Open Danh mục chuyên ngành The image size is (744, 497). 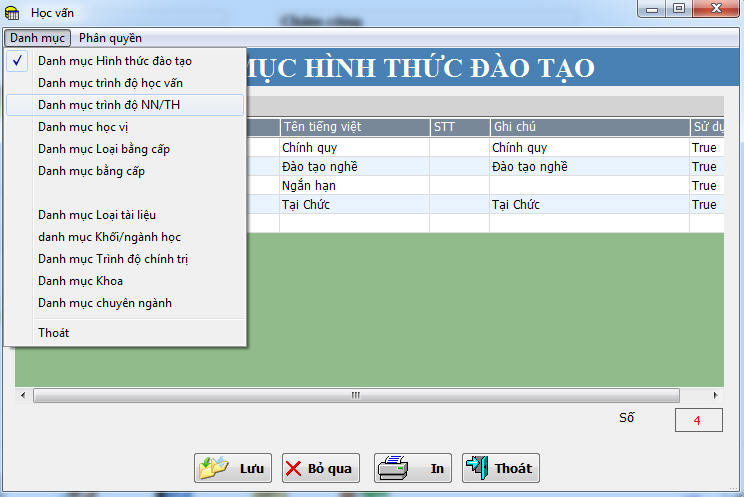click(105, 303)
